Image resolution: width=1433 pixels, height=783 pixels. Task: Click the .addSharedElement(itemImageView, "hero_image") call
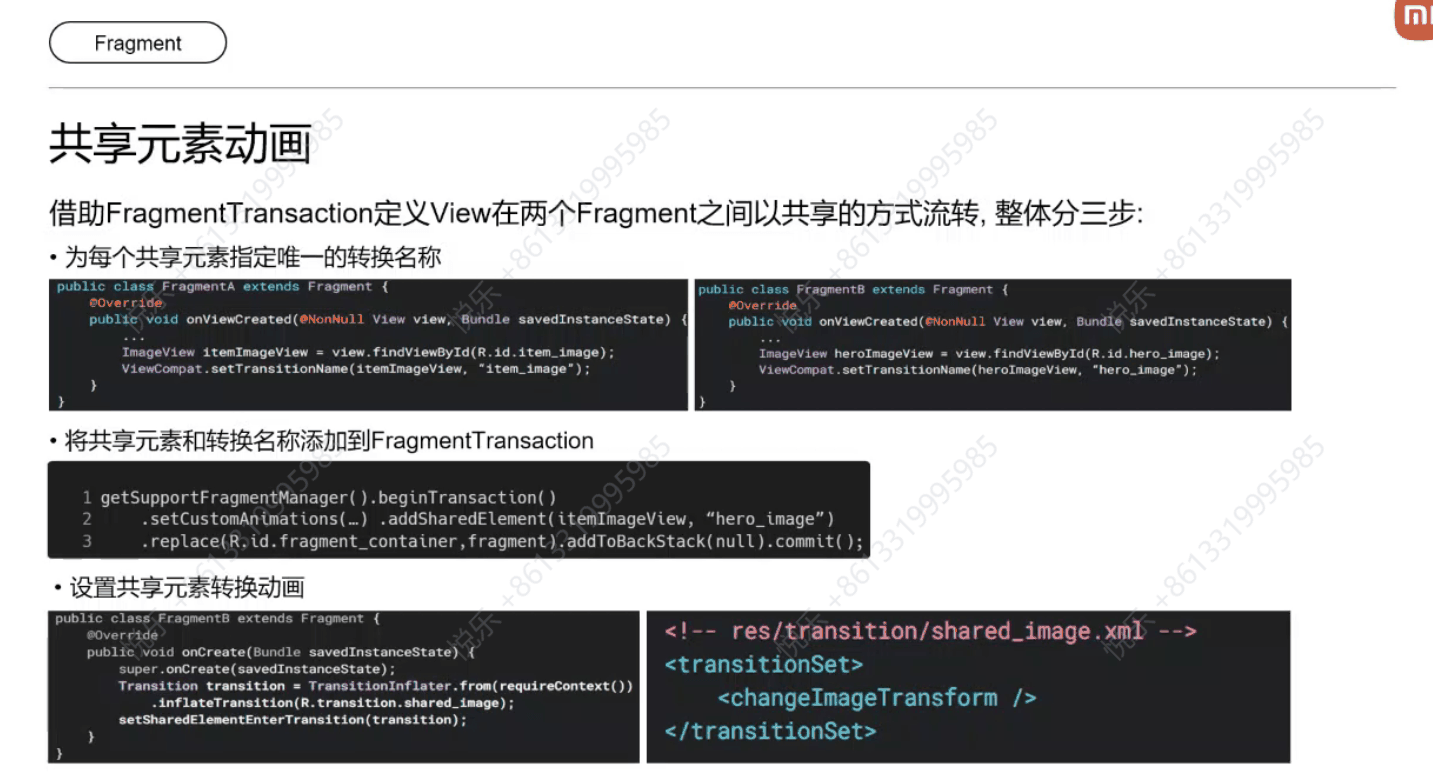[606, 519]
